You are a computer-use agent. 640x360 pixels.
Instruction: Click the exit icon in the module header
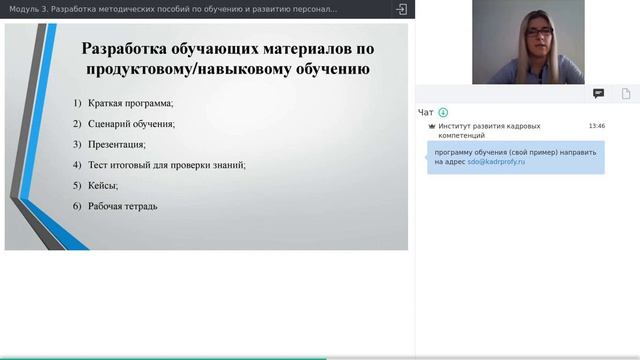[401, 9]
